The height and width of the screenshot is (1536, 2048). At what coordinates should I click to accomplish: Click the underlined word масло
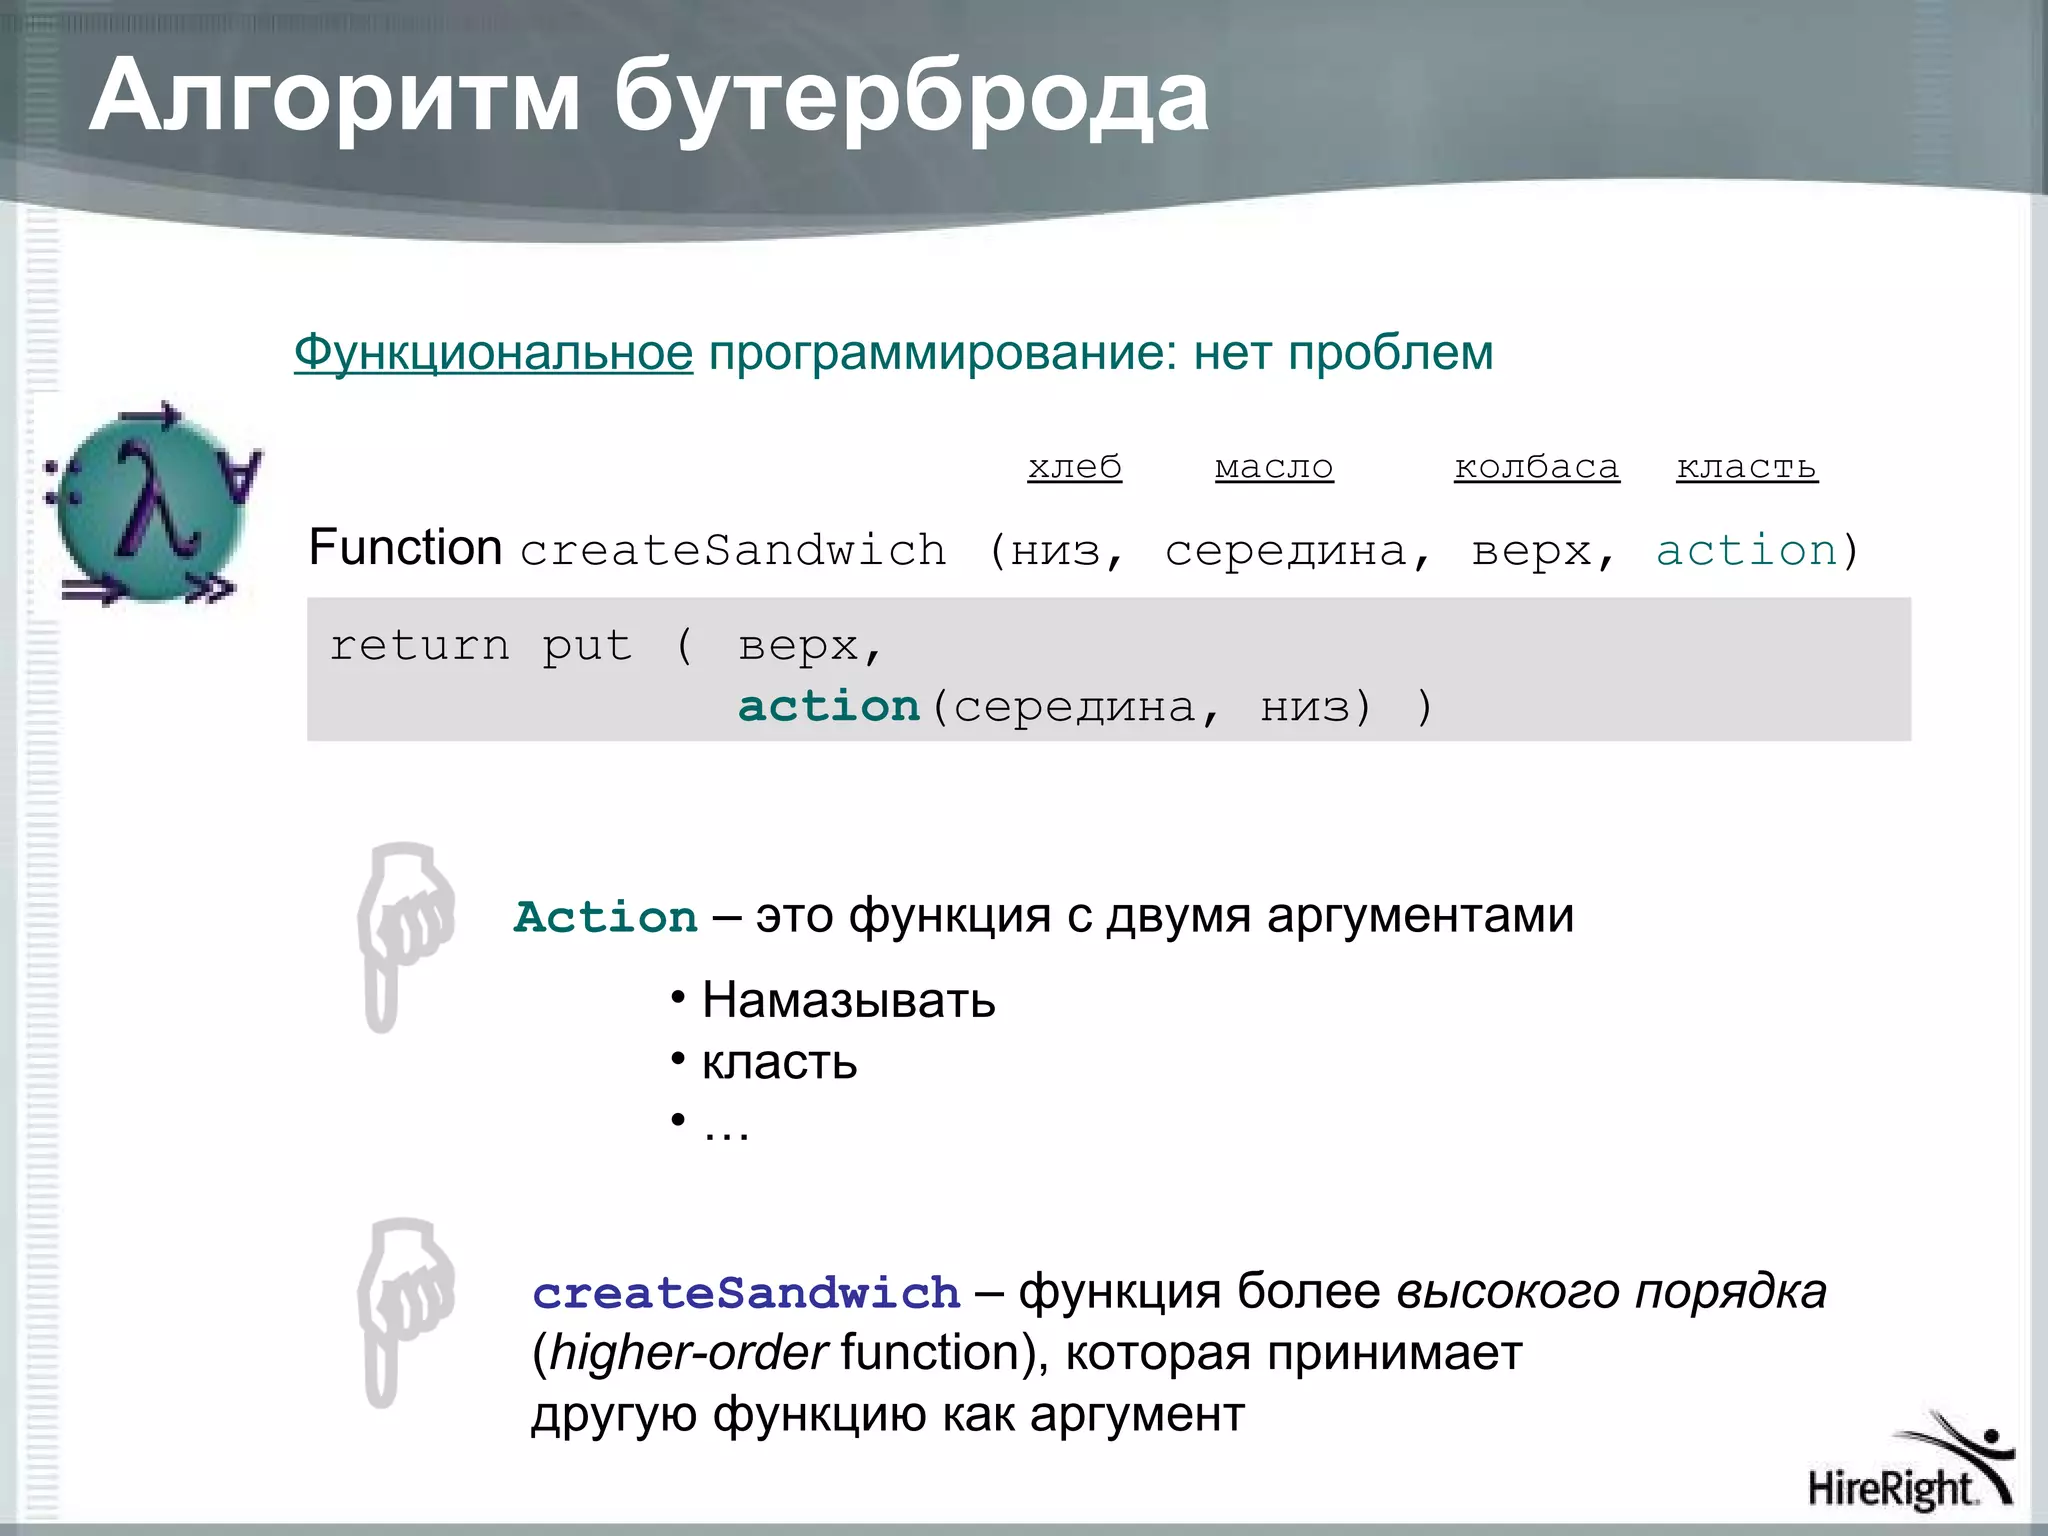(1273, 467)
